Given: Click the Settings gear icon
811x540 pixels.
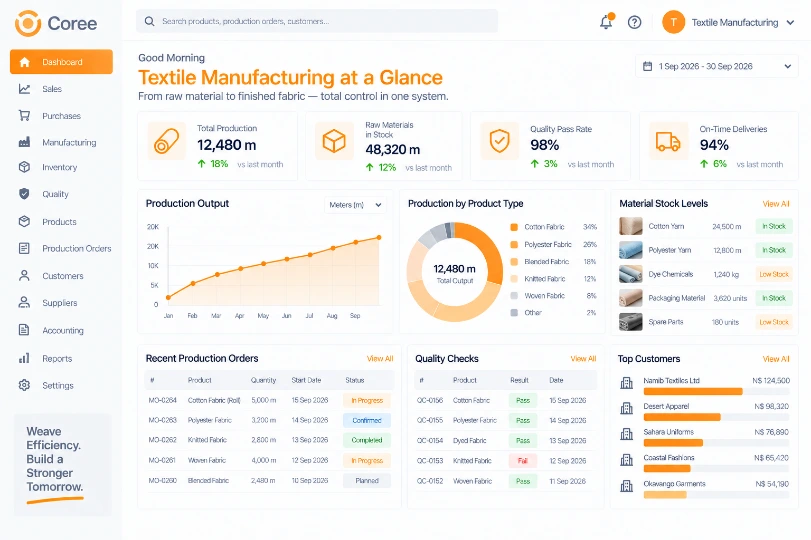Looking at the screenshot, I should tap(24, 385).
